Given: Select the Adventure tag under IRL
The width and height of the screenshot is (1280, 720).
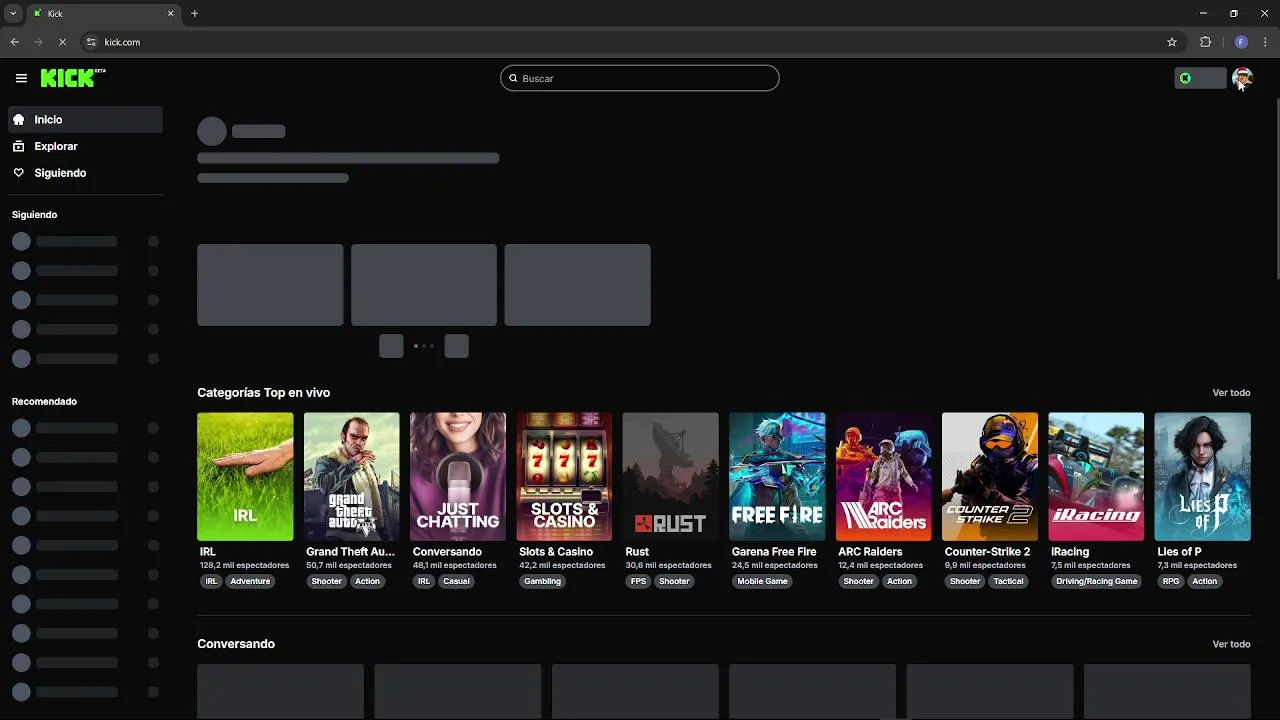Looking at the screenshot, I should [x=250, y=581].
